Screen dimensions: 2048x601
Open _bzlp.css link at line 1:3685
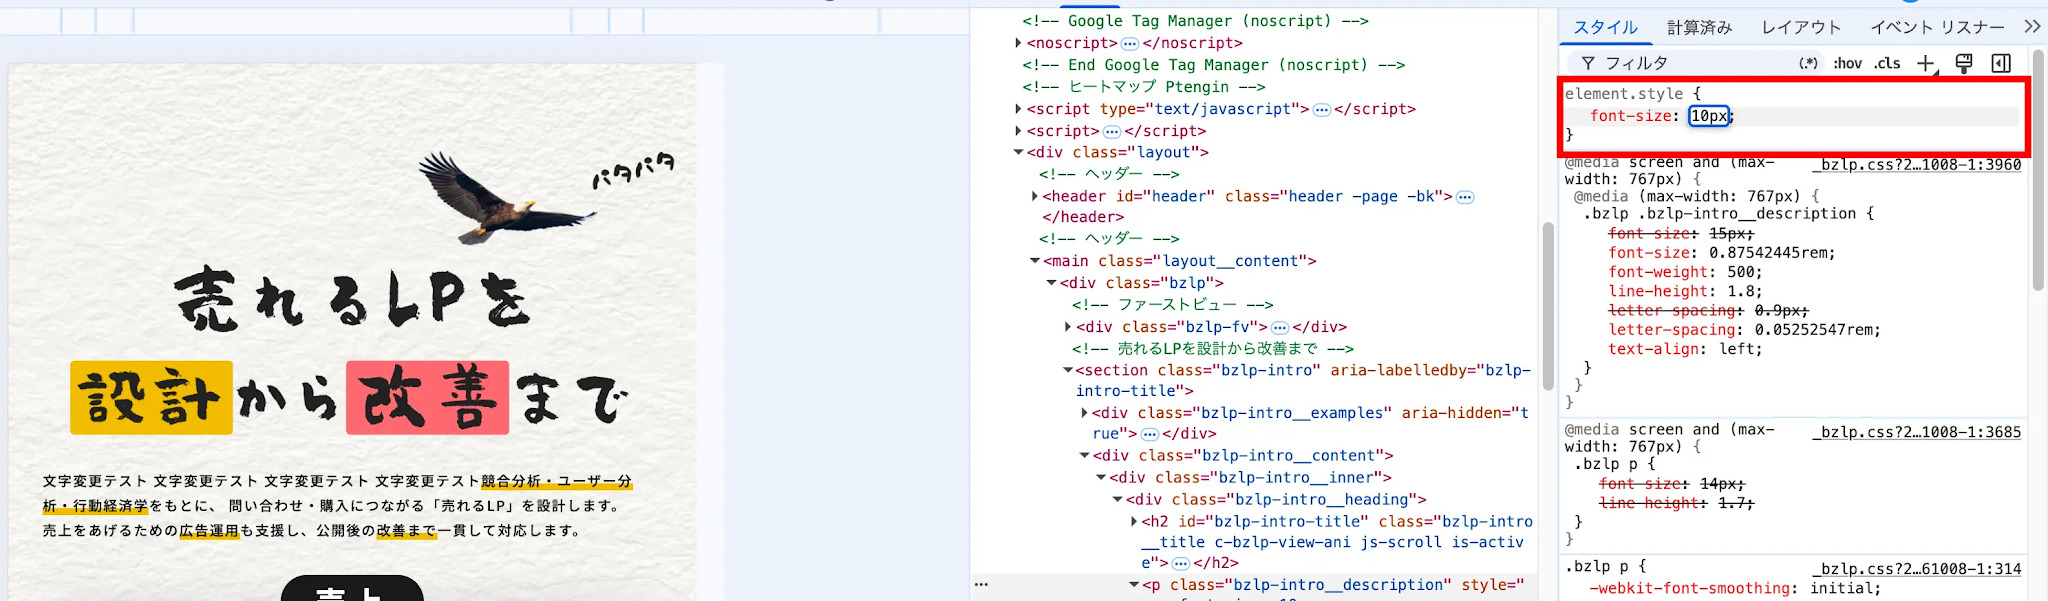pyautogui.click(x=1916, y=432)
